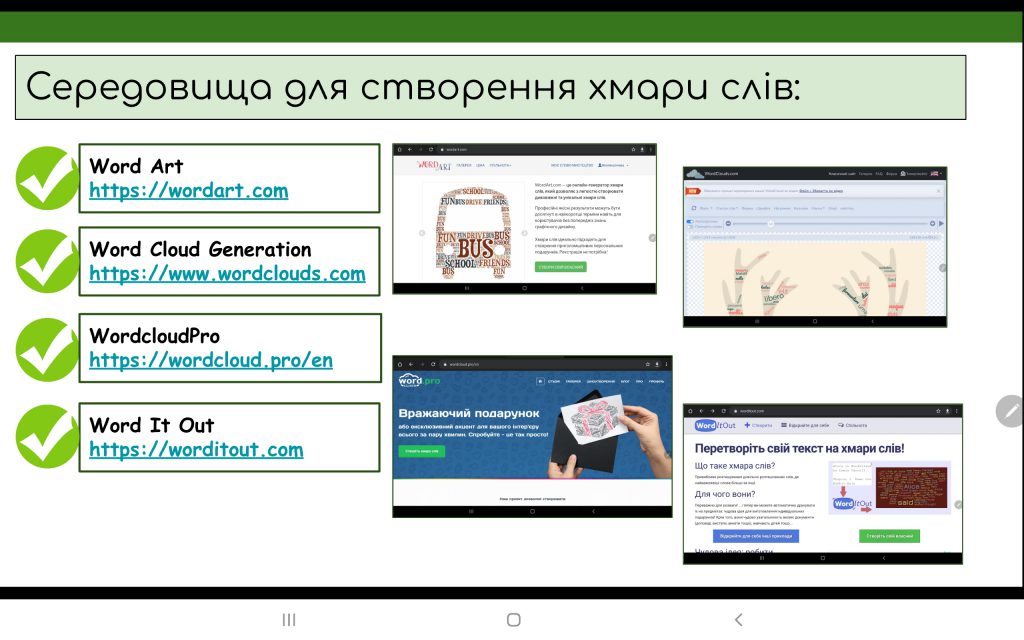Click the refresh icon in the WordArt browser toolbar
Image resolution: width=1024 pixels, height=640 pixels.
click(430, 149)
